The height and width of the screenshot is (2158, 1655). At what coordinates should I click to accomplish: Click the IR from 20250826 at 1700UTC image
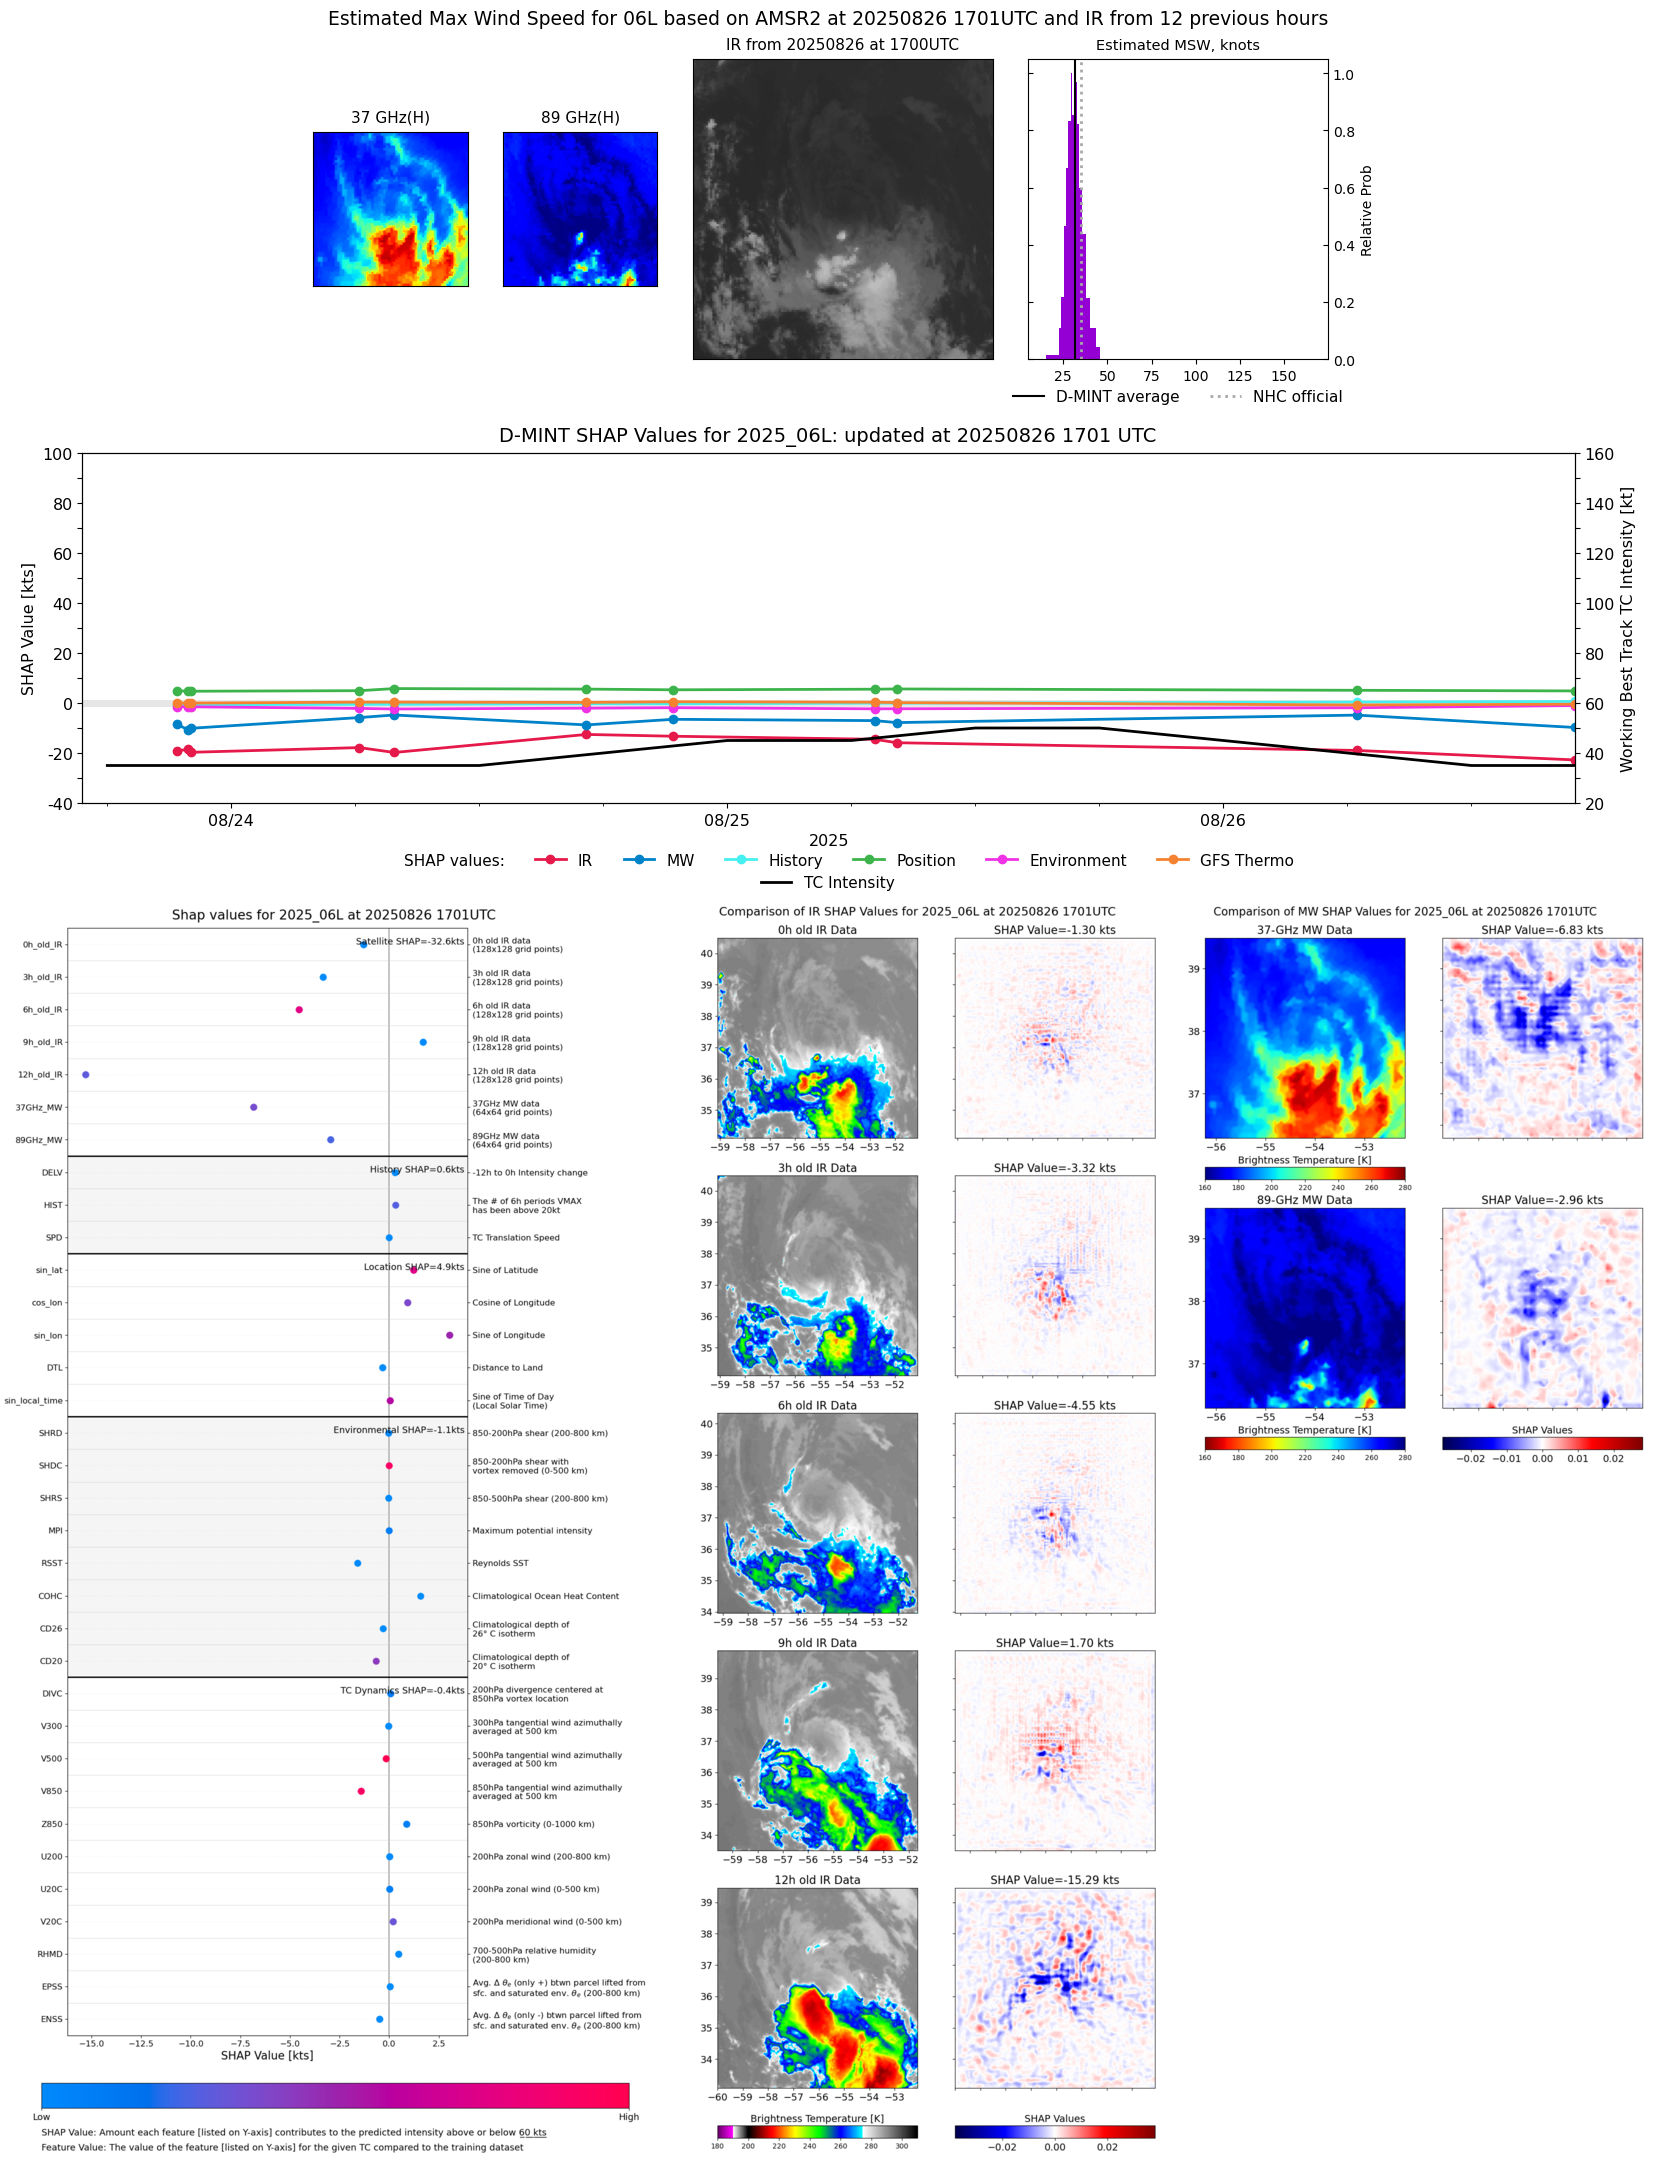click(843, 209)
